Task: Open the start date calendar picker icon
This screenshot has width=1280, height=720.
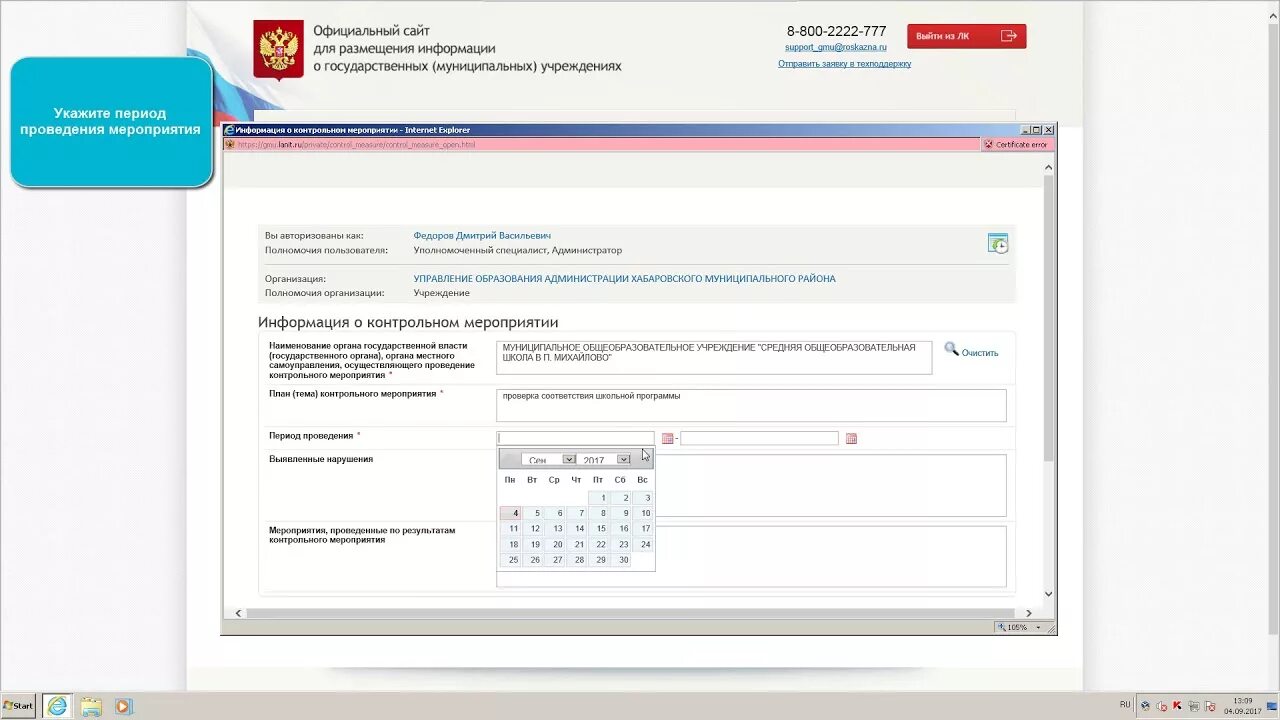Action: (x=667, y=438)
